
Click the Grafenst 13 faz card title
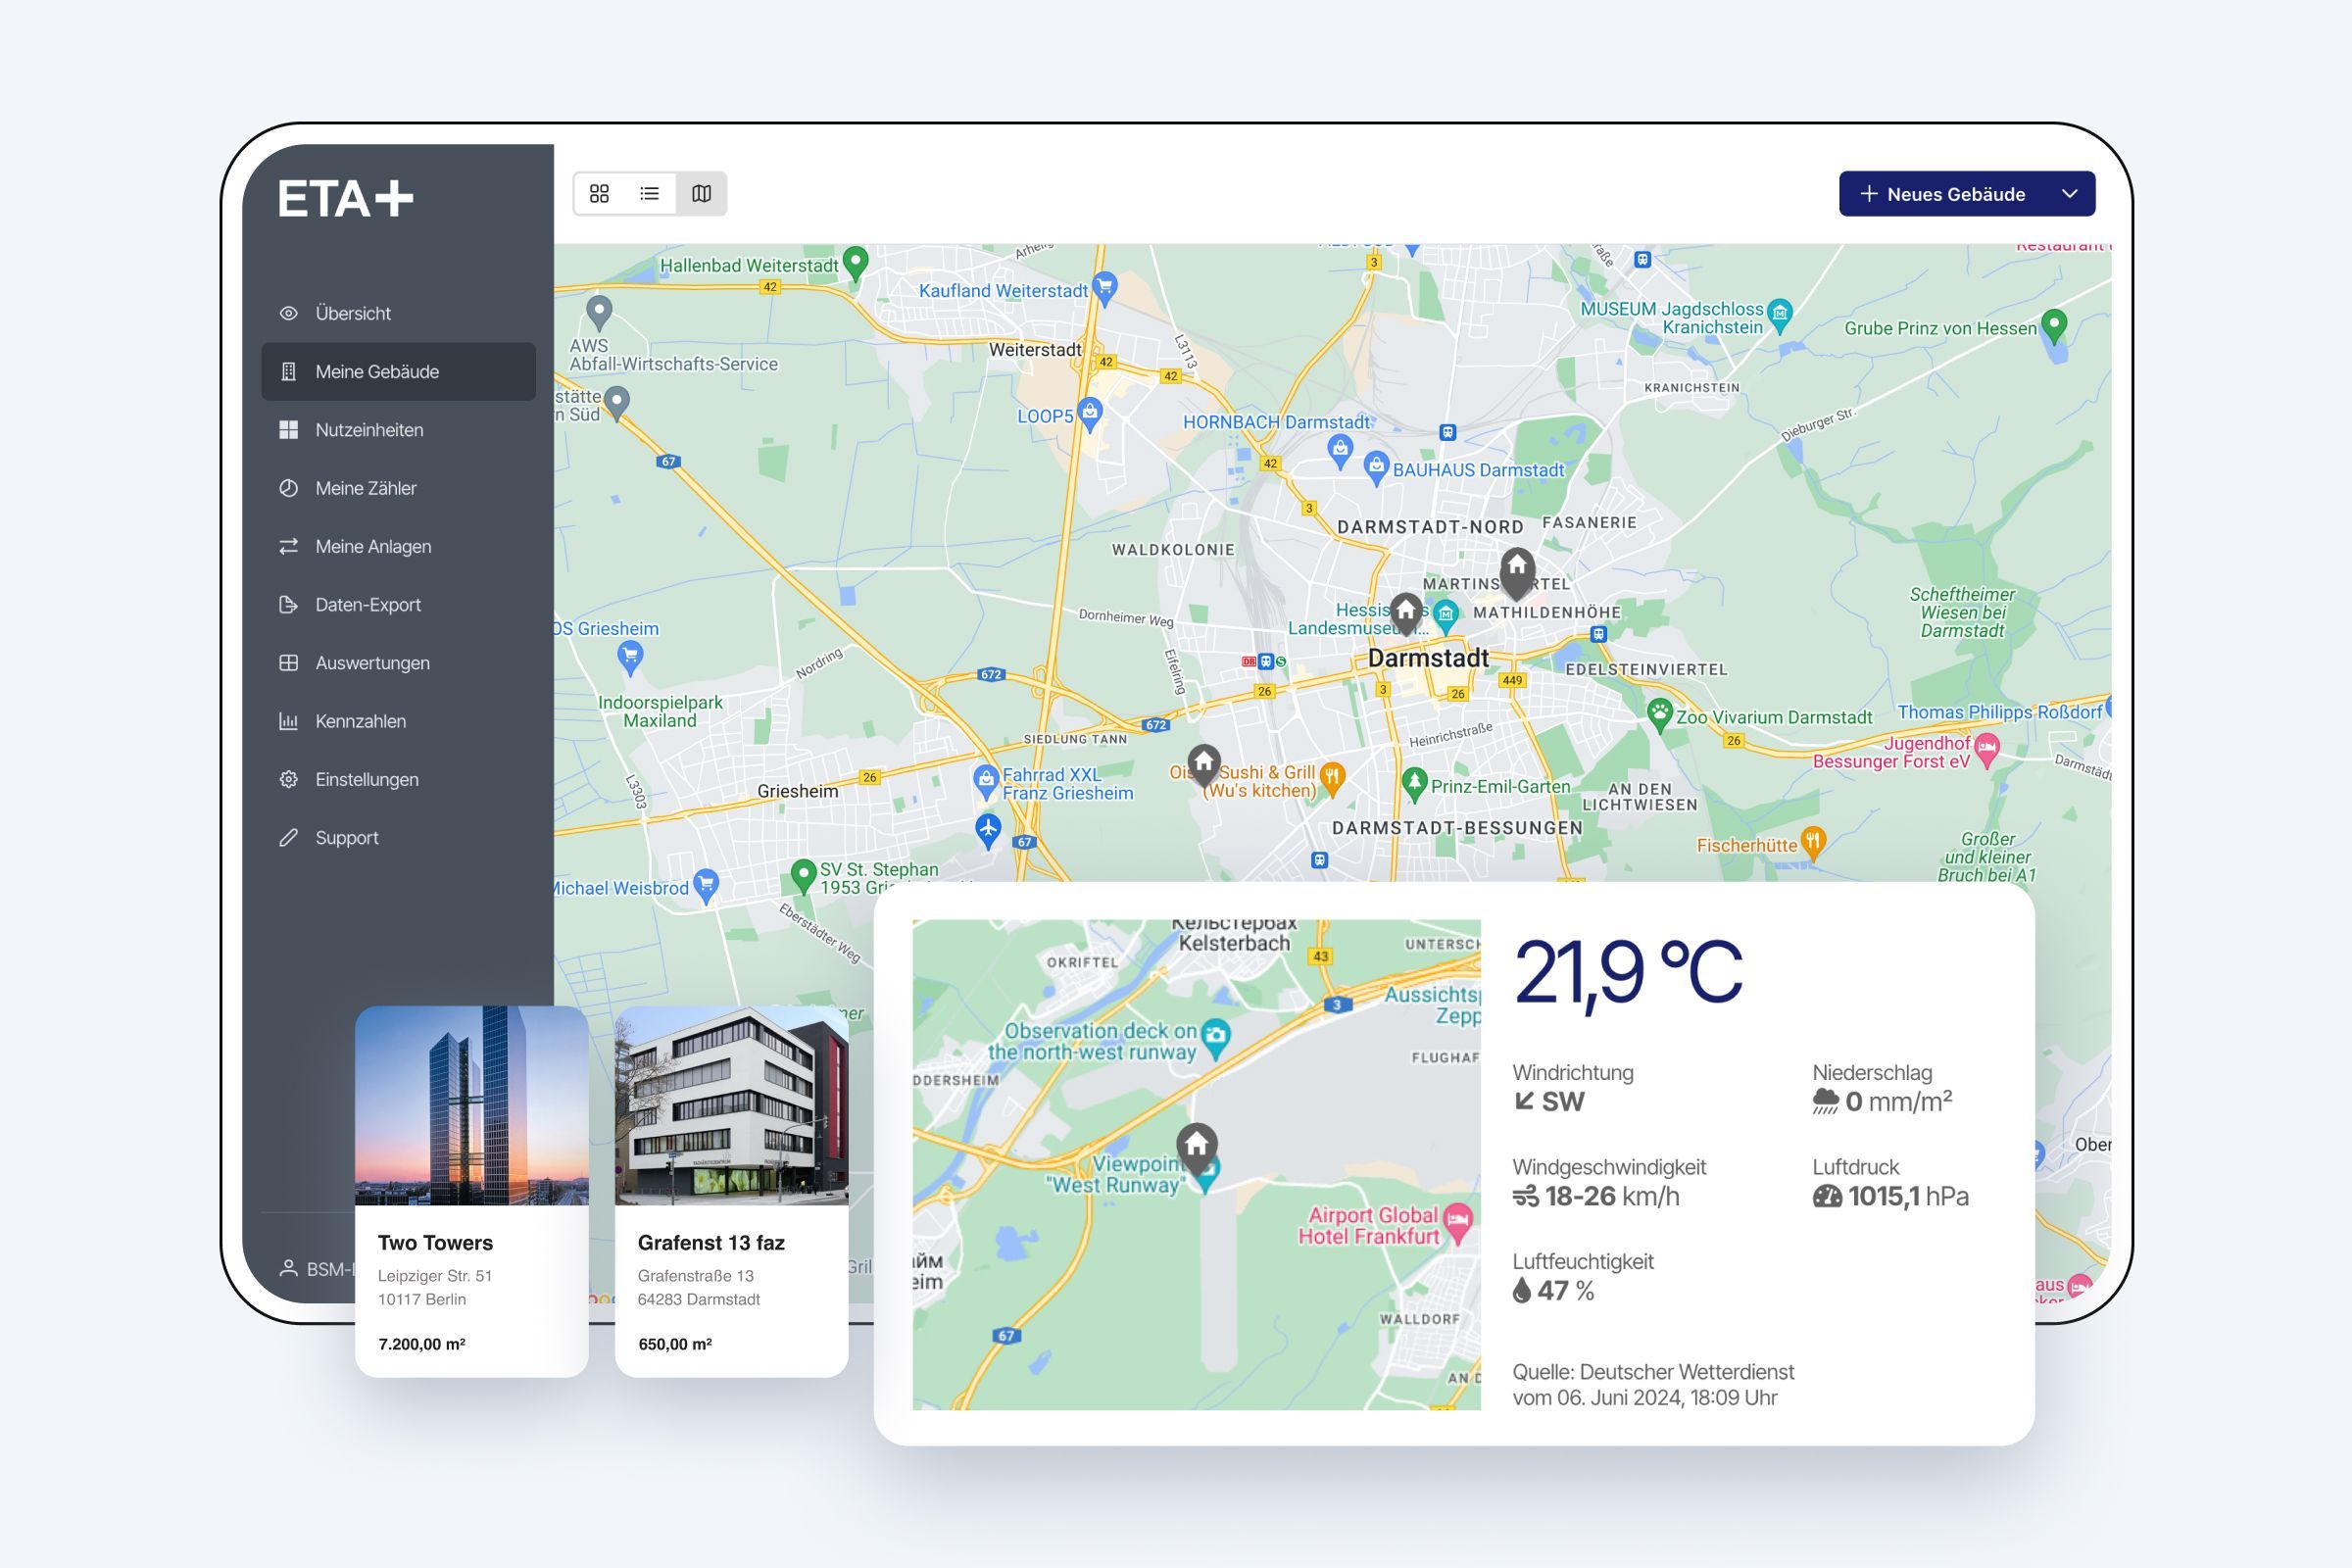coord(711,1243)
